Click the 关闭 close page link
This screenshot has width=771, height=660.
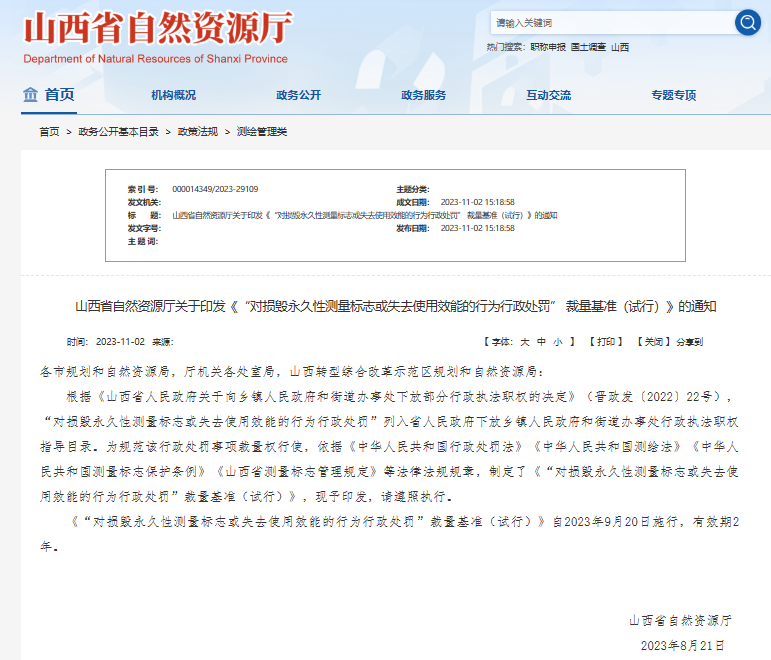coord(653,341)
